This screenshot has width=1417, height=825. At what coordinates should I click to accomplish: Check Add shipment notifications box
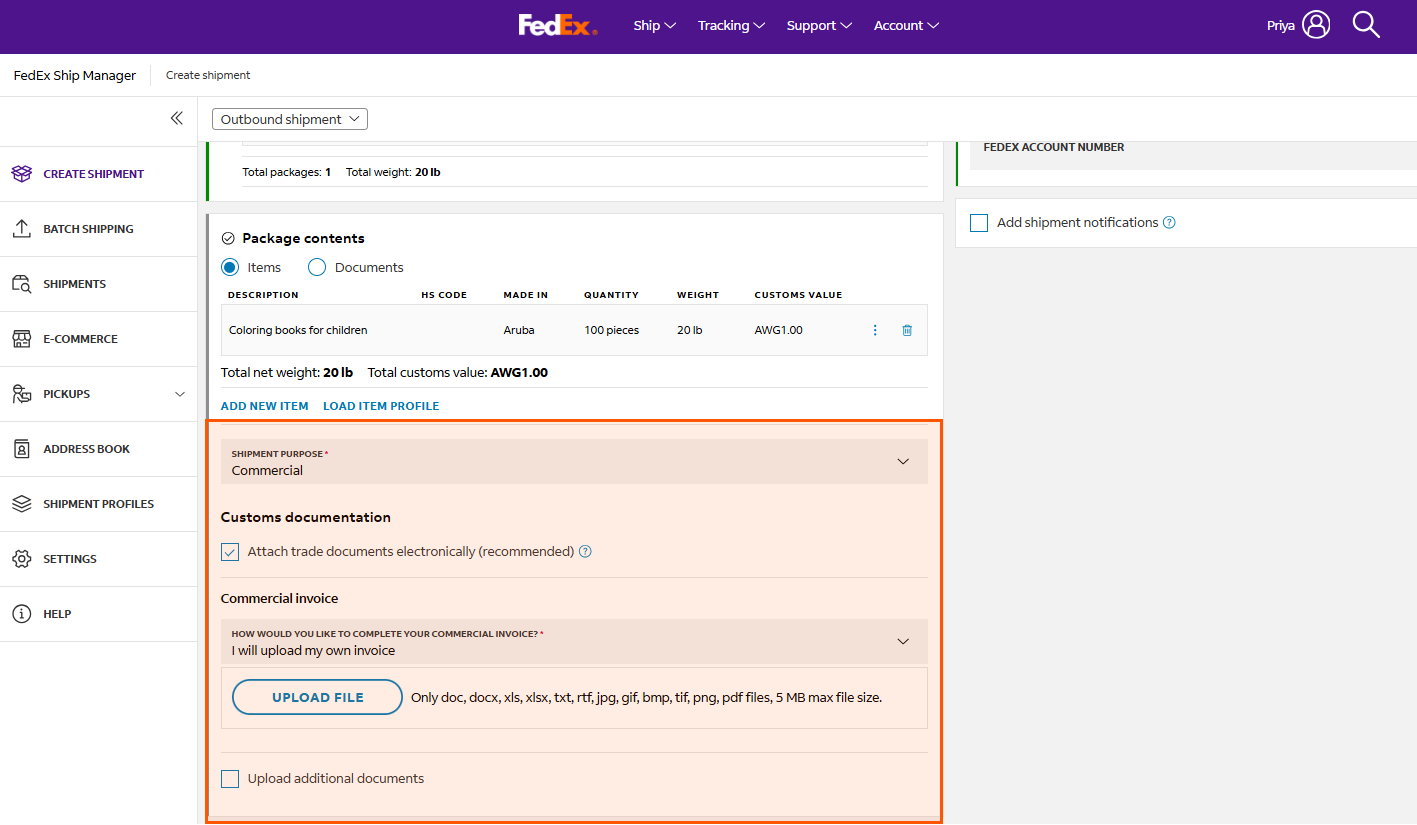pyautogui.click(x=979, y=223)
